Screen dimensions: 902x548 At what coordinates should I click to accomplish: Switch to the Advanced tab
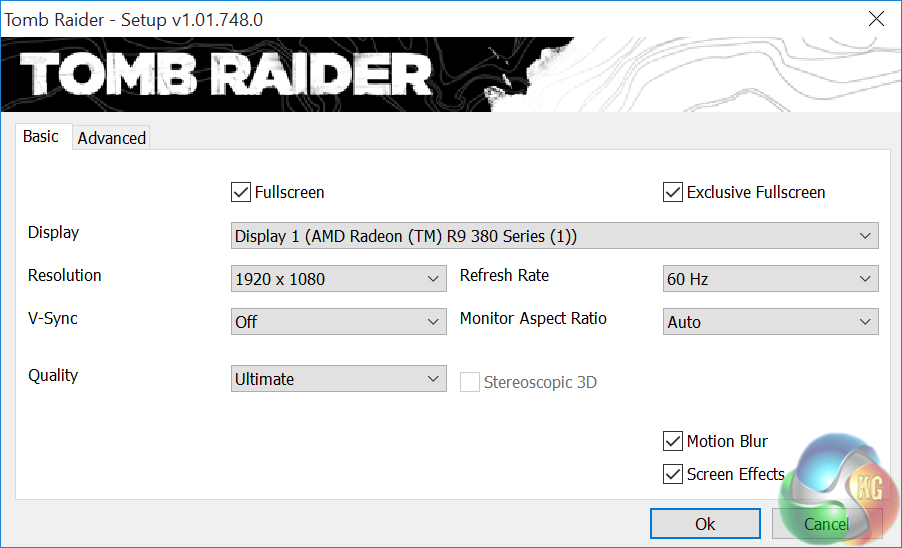[112, 138]
